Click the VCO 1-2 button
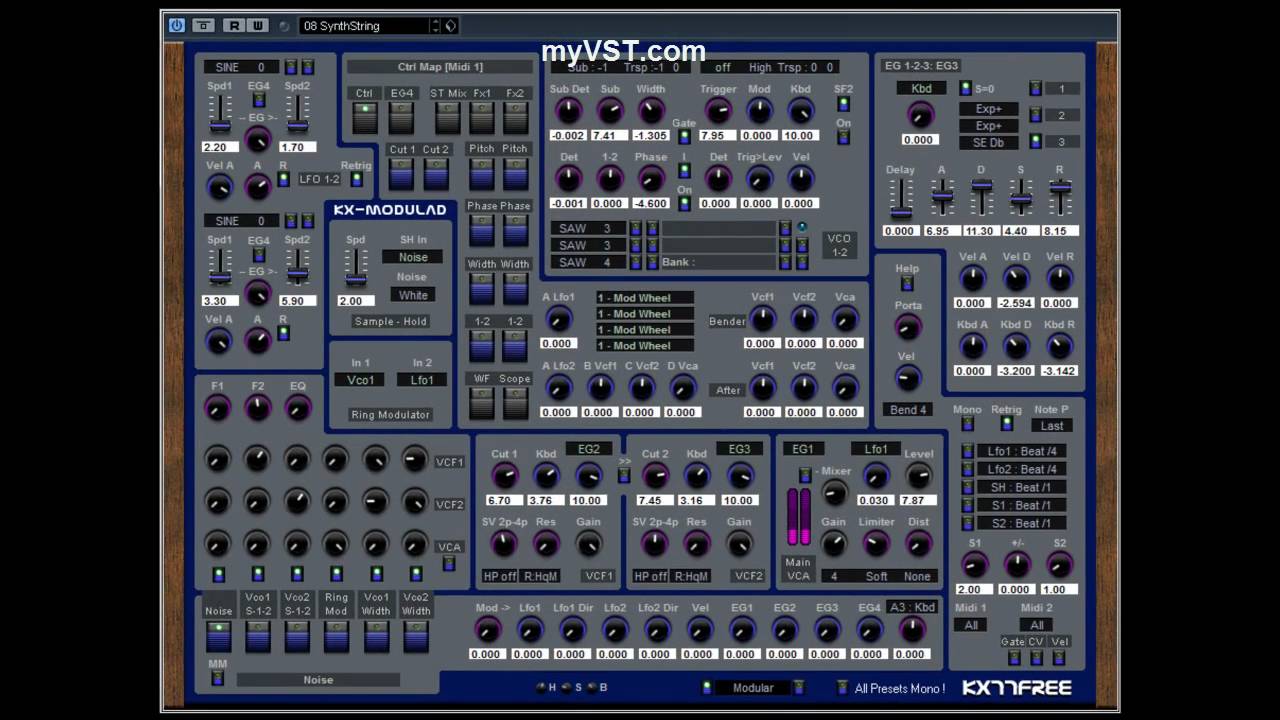The image size is (1280, 720). click(839, 245)
